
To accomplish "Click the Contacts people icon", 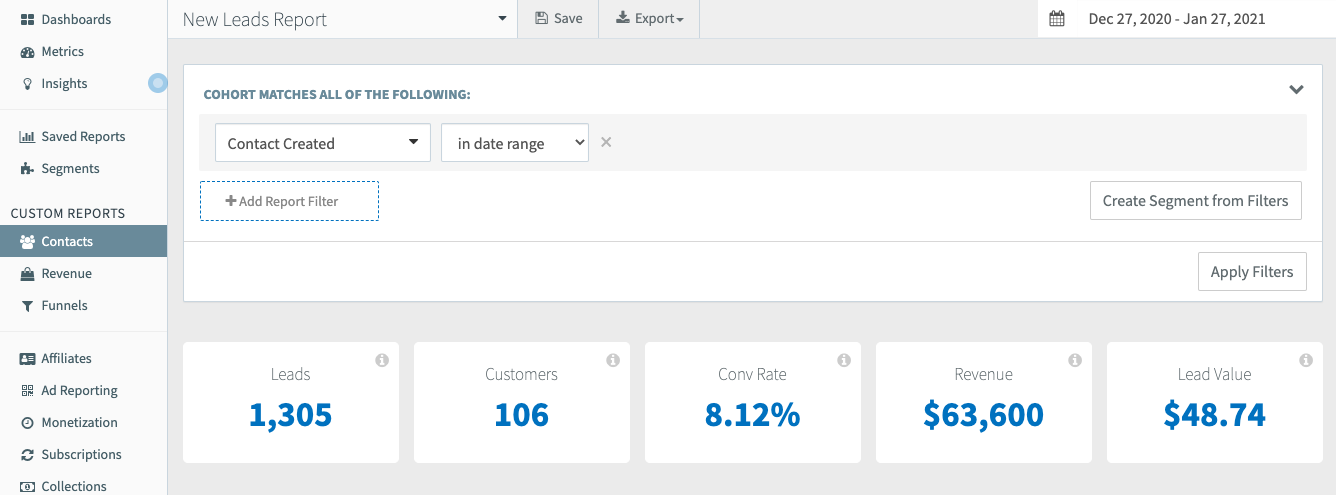I will (28, 242).
